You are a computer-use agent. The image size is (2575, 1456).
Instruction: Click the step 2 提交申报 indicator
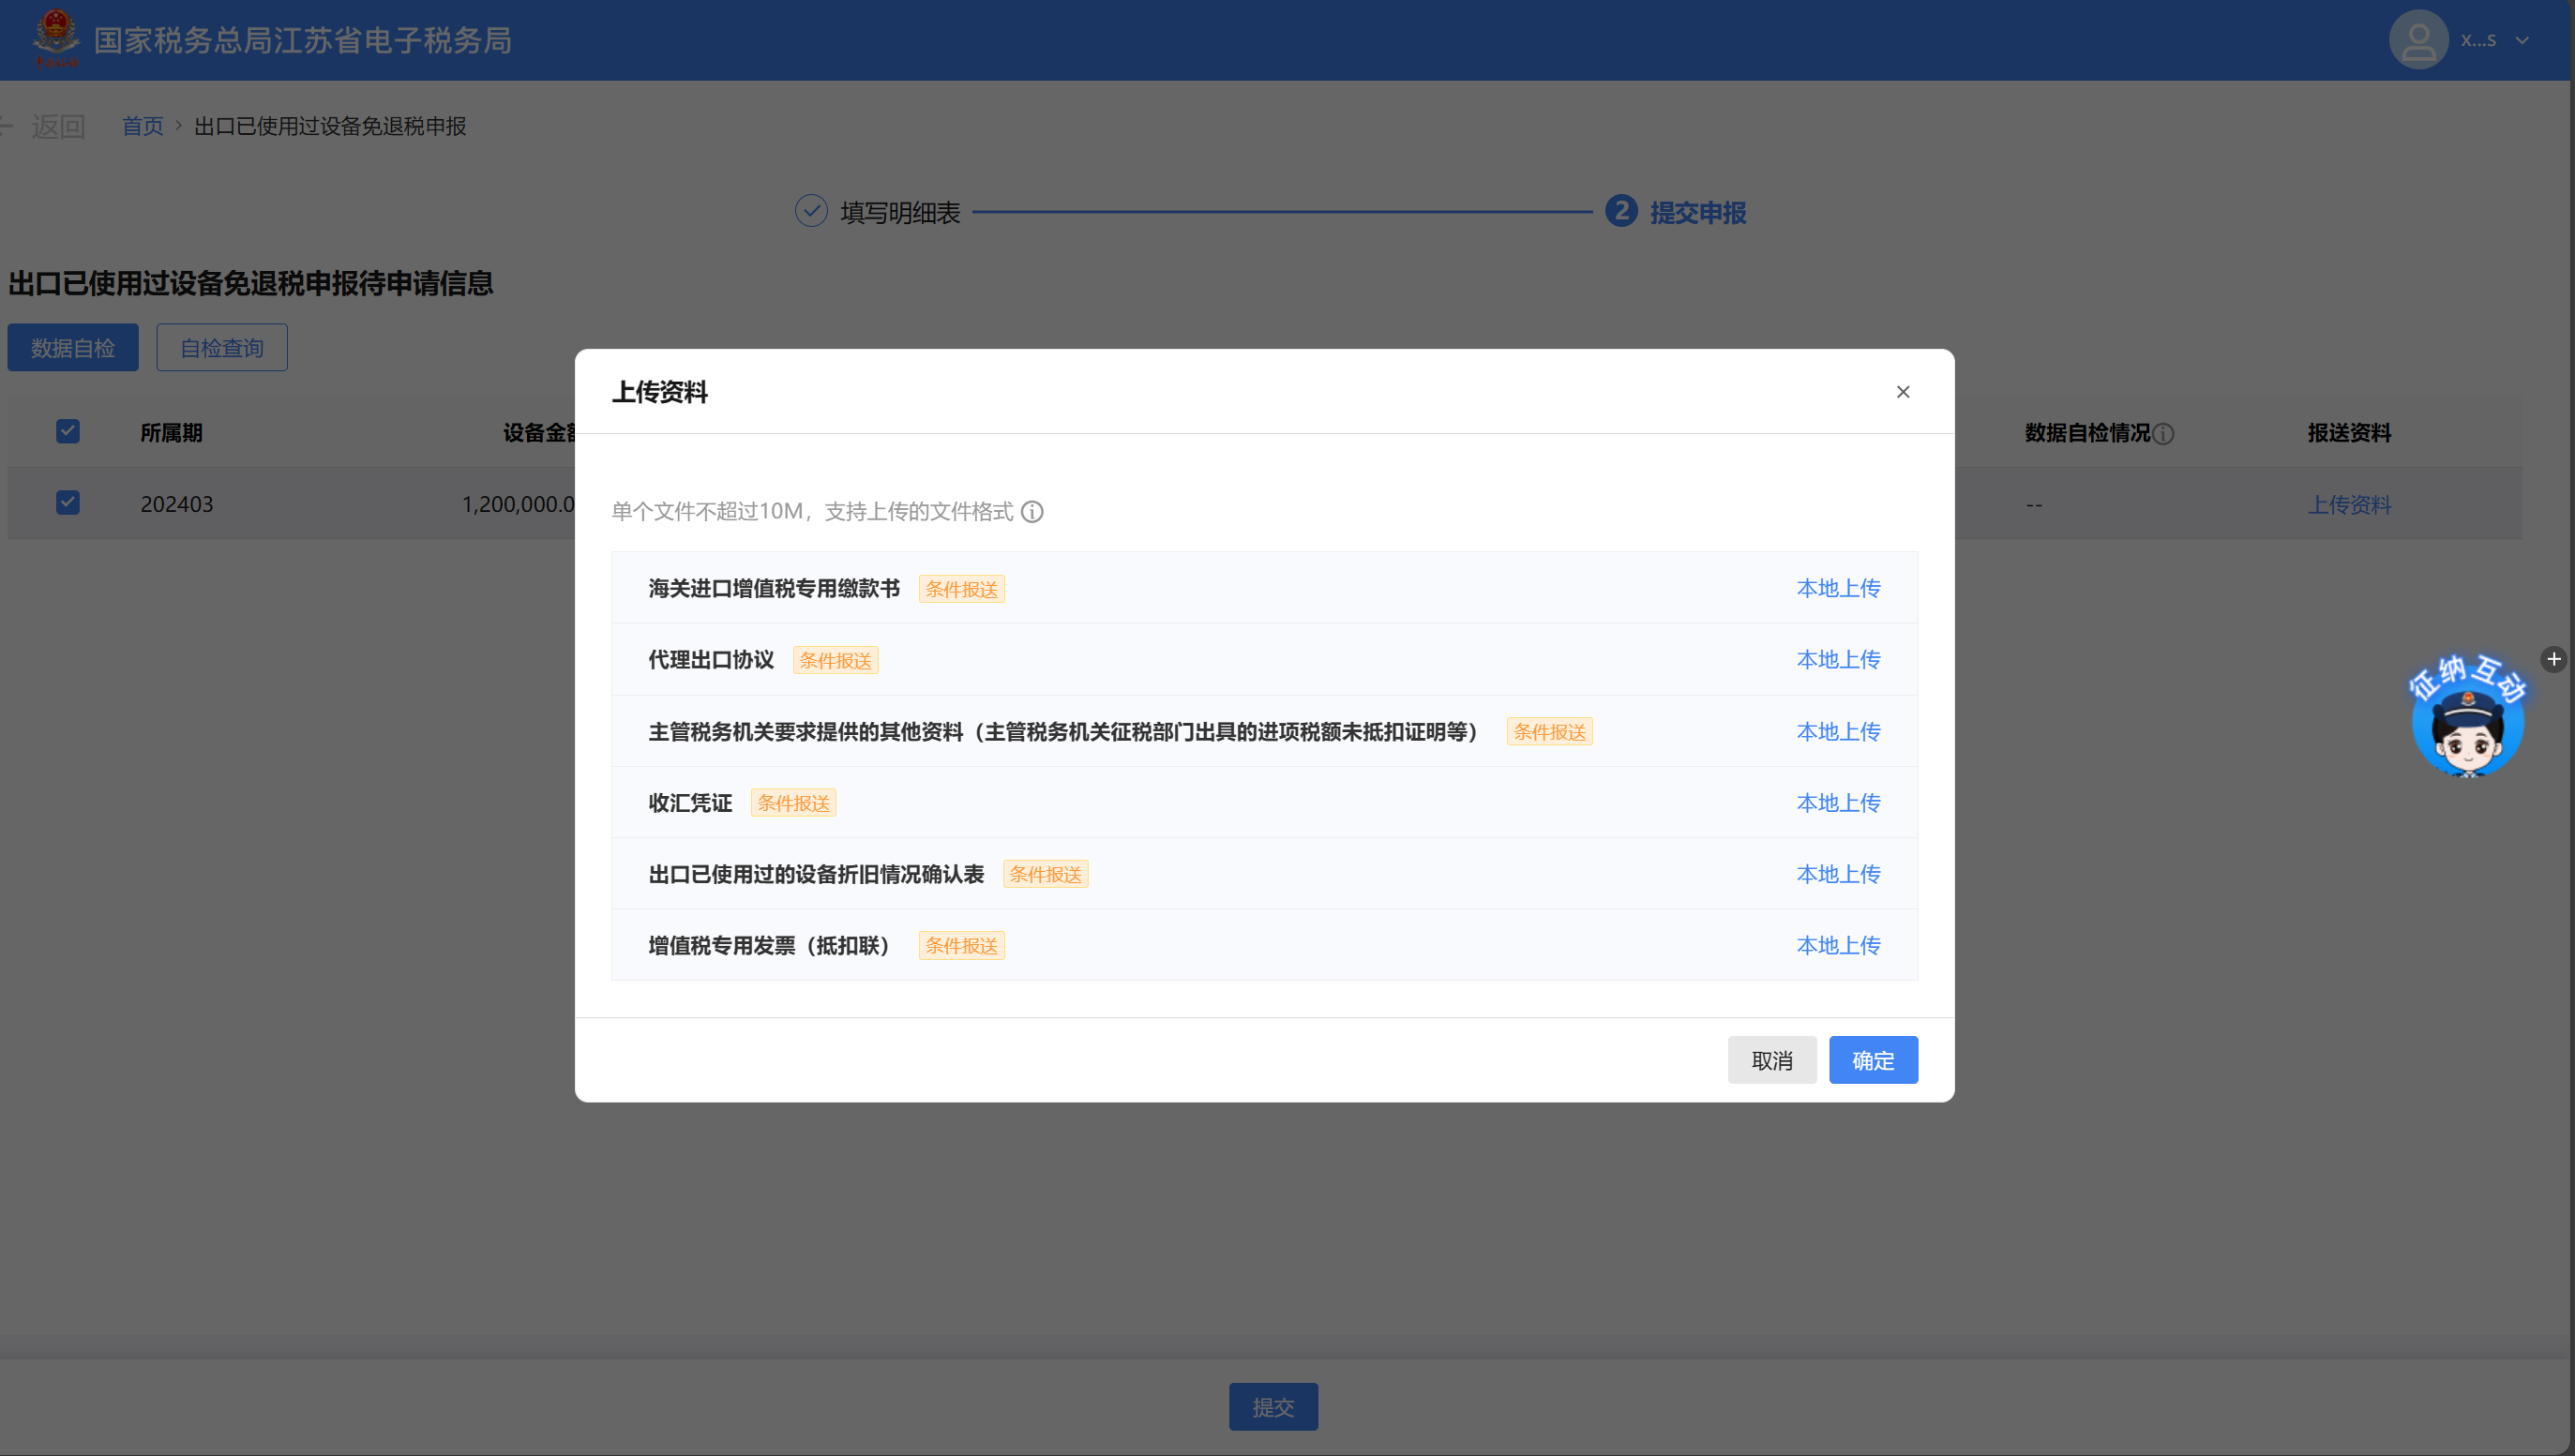click(x=1621, y=211)
